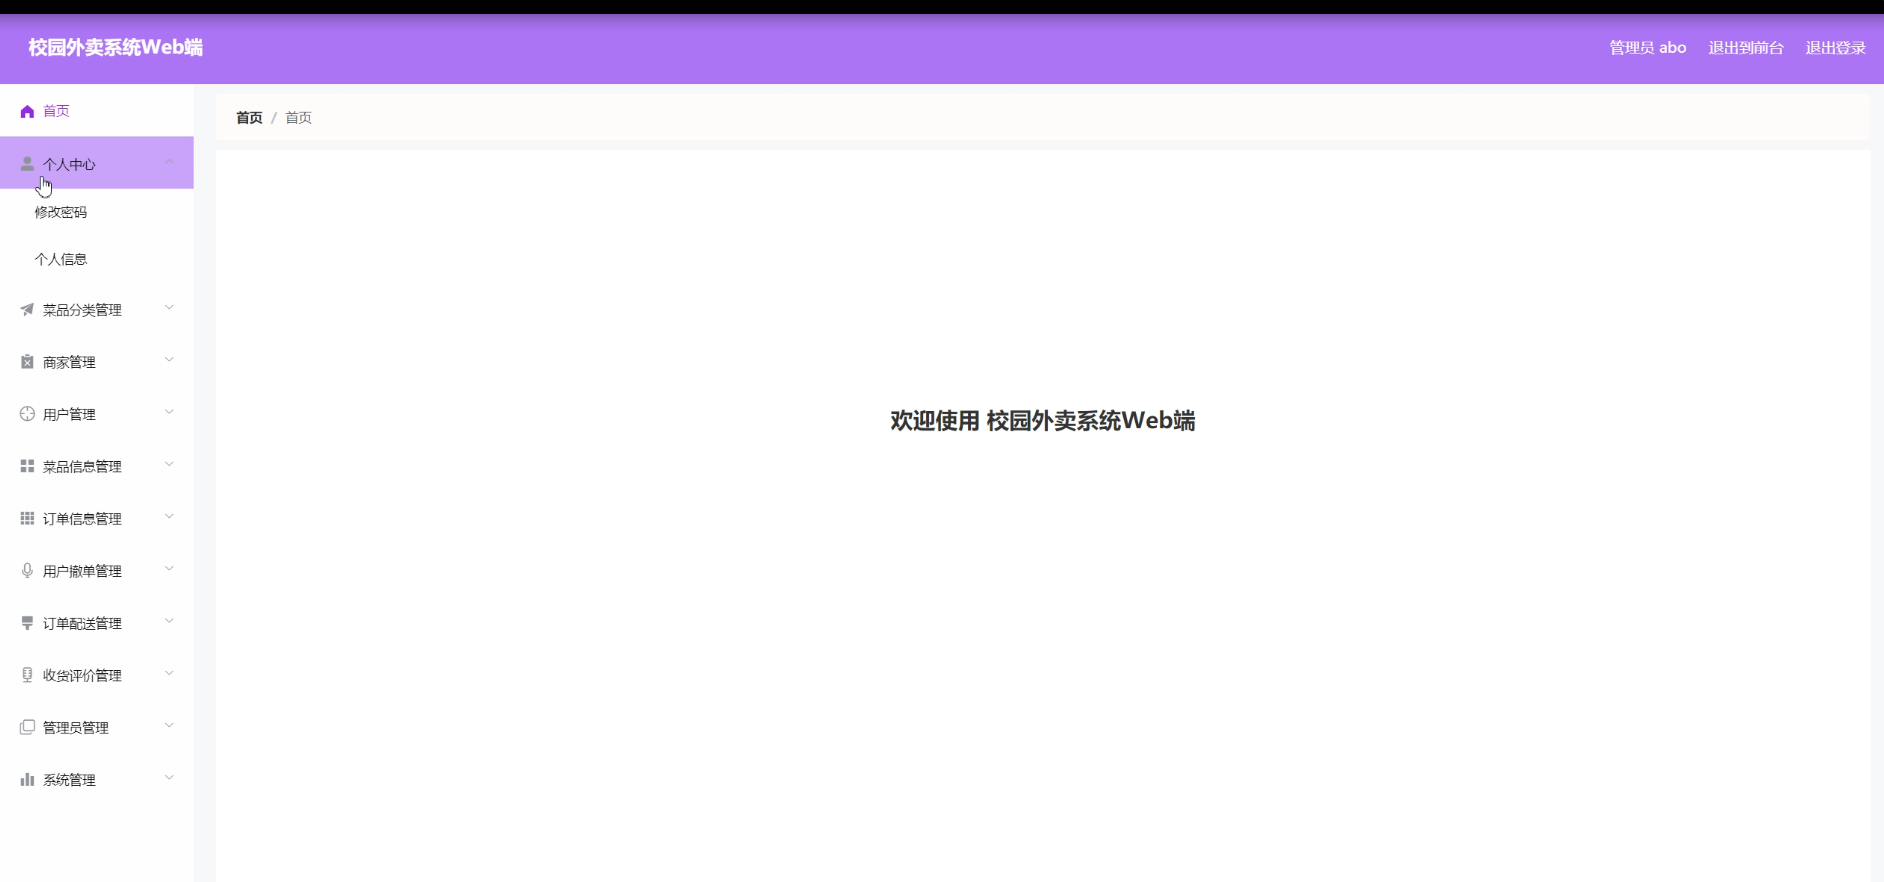Open the 菜品信息管理 menu label
Viewport: 1884px width, 882px height.
click(x=82, y=466)
